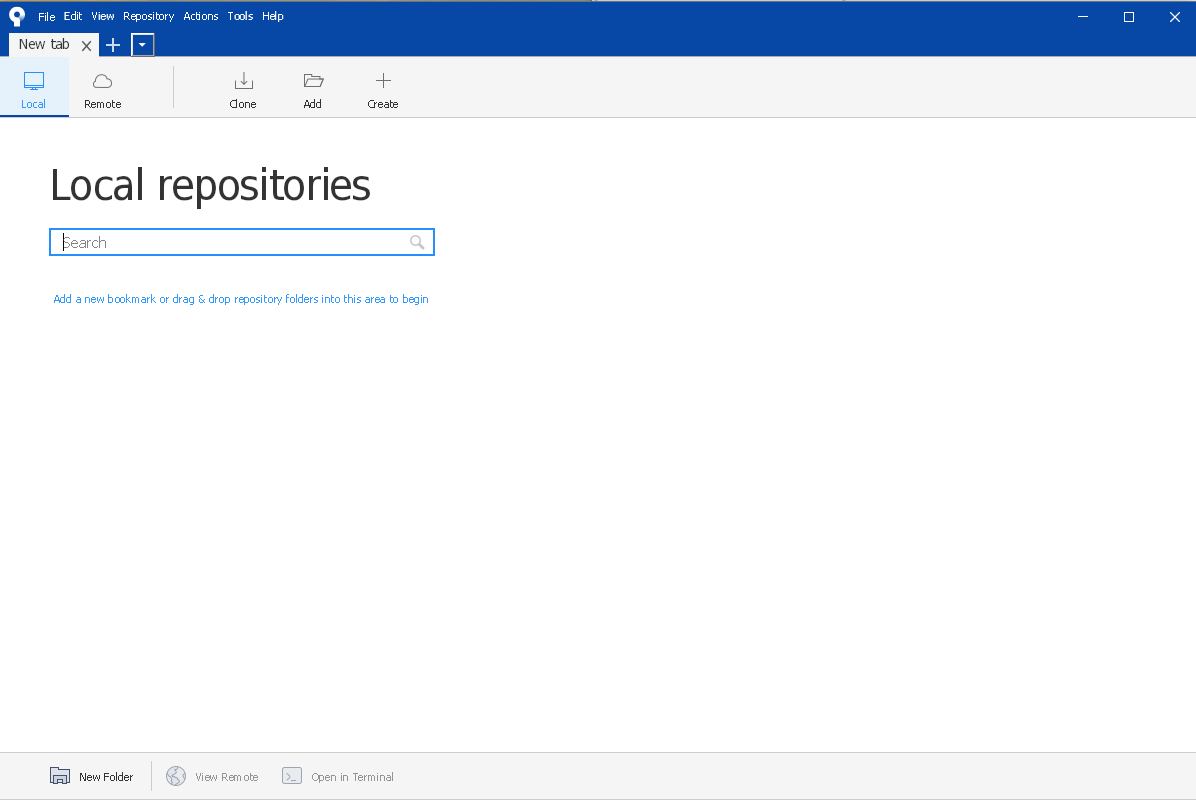Select the New tab tab
The height and width of the screenshot is (800, 1196).
click(44, 45)
